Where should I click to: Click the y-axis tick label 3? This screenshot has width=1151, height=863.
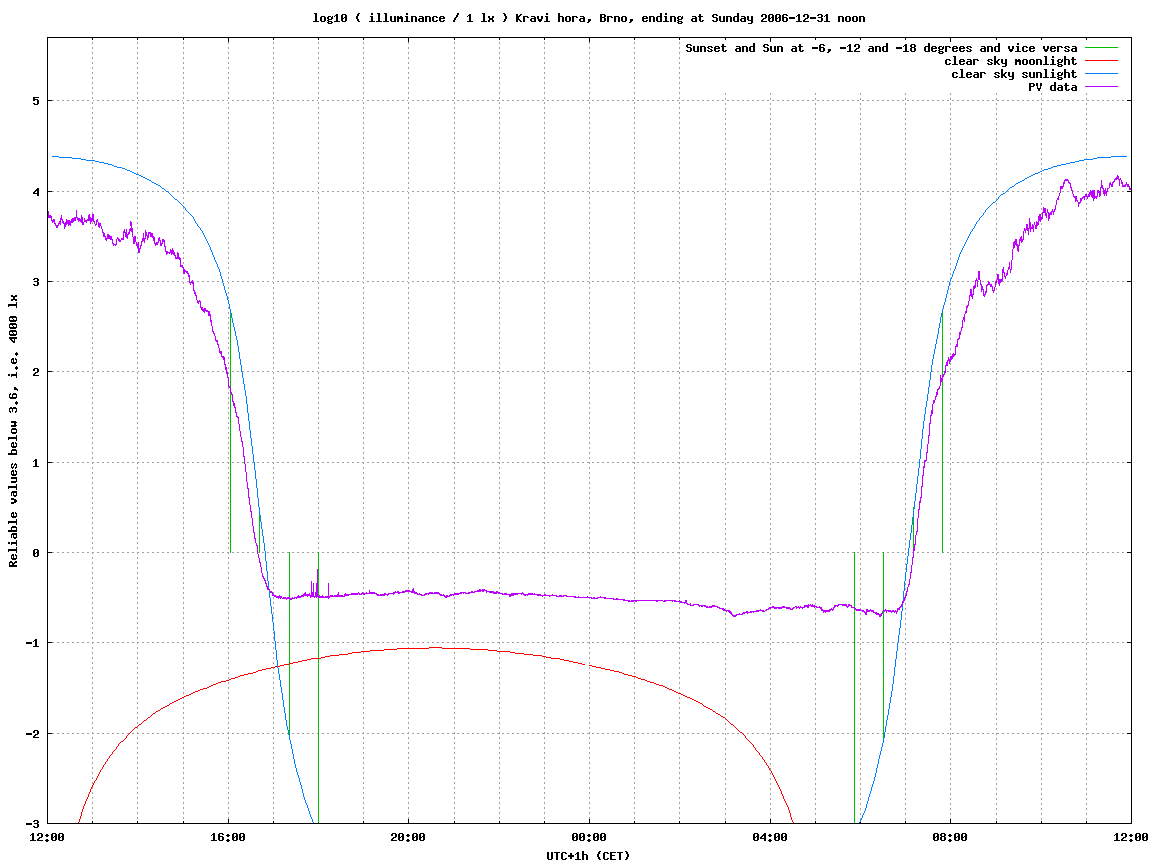coord(35,282)
